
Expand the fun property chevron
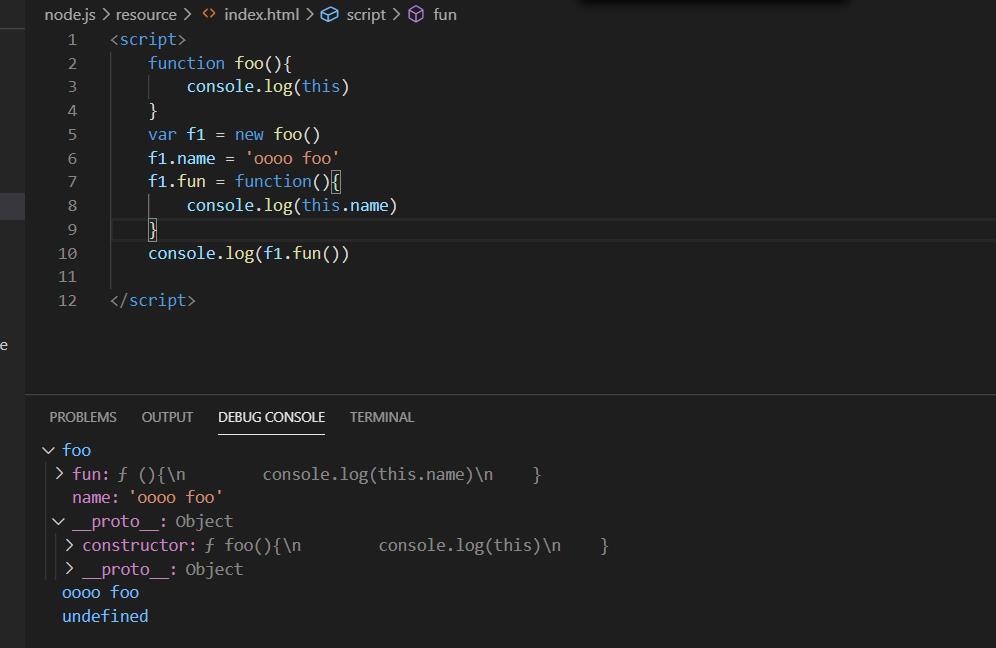click(x=60, y=474)
